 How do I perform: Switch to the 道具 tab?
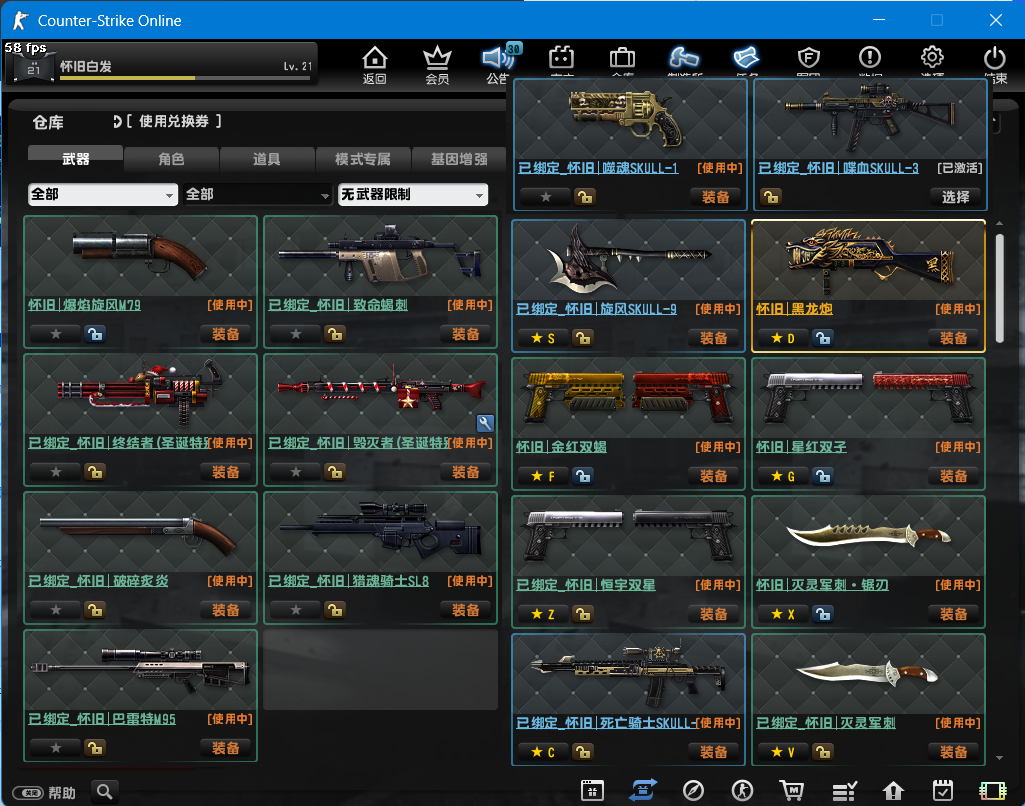[x=267, y=159]
